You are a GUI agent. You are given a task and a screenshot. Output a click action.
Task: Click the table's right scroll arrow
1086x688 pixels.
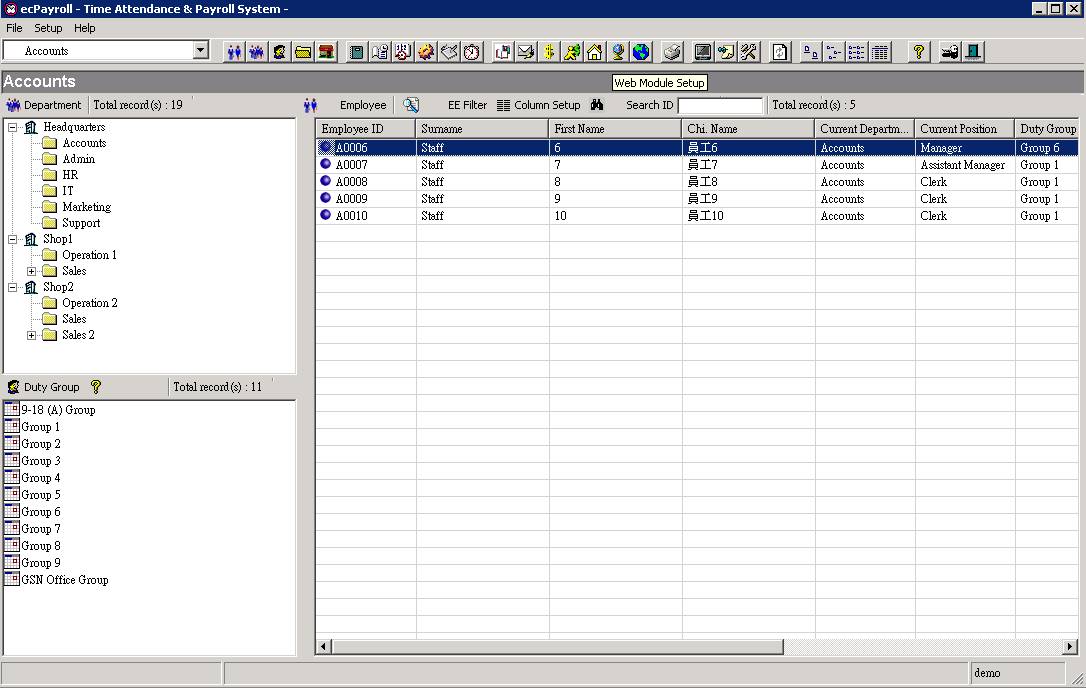coord(1070,646)
